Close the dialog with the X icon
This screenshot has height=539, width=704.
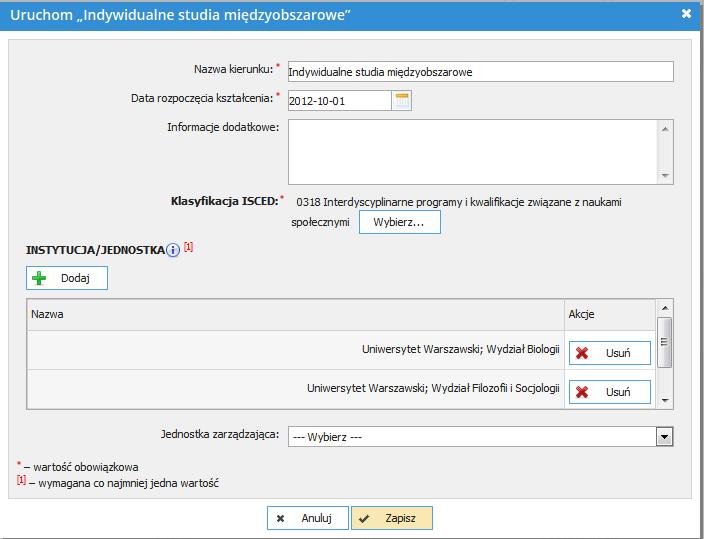686,14
